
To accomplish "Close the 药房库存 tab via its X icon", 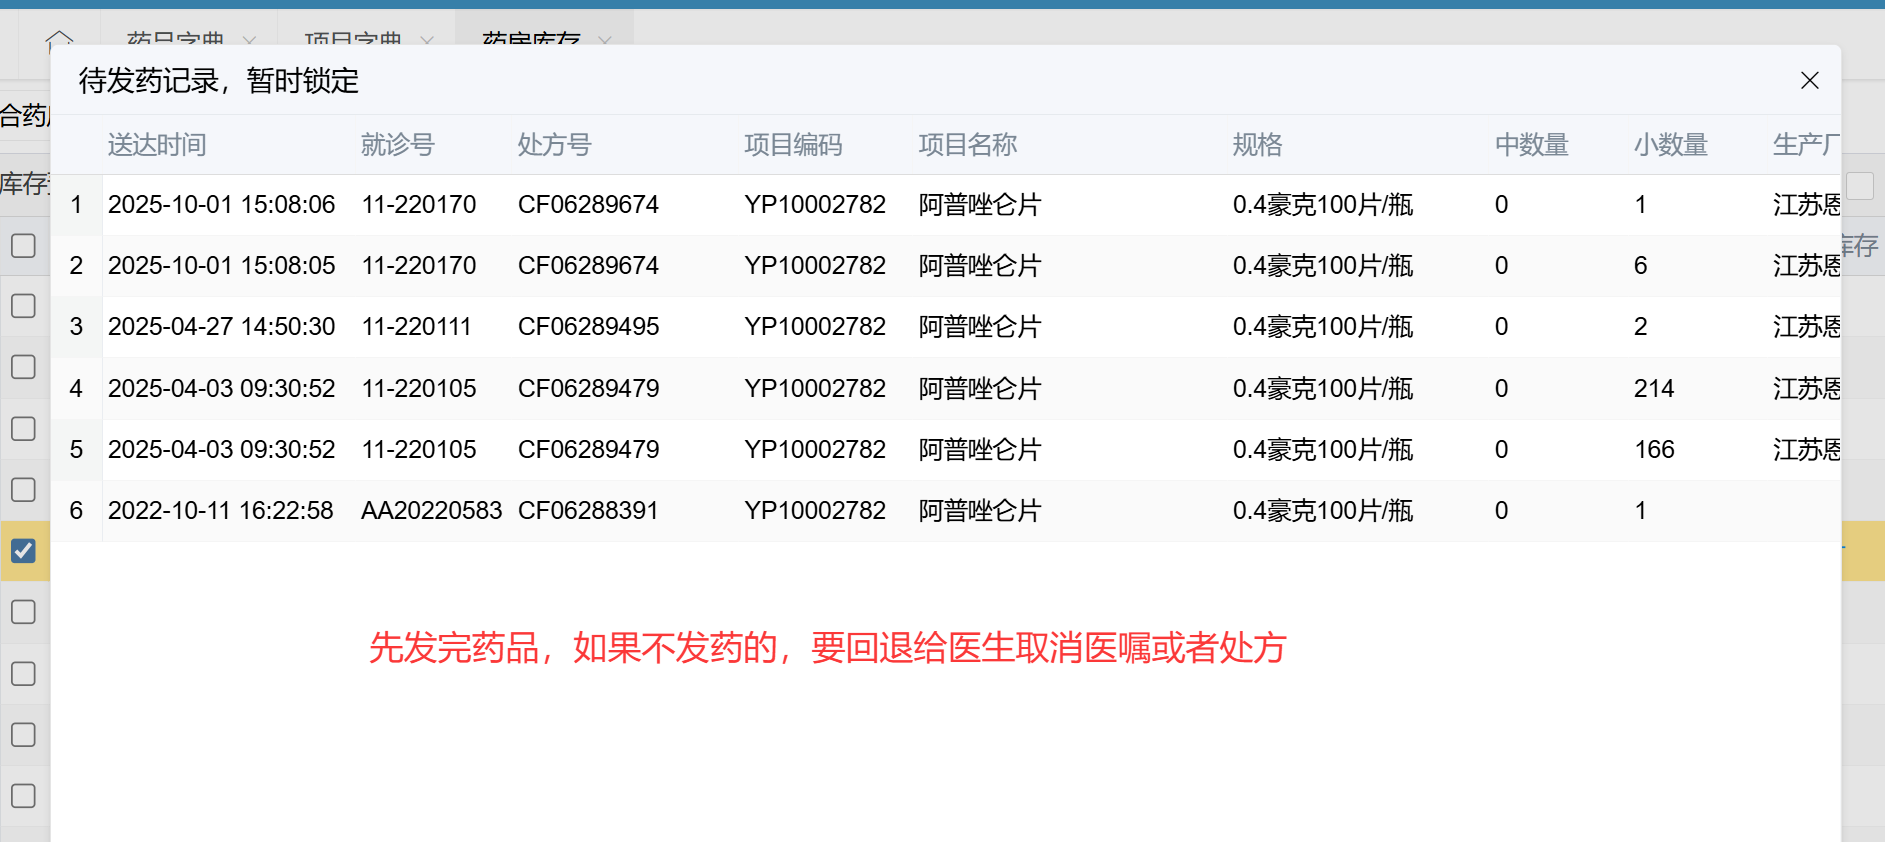I will click(605, 40).
